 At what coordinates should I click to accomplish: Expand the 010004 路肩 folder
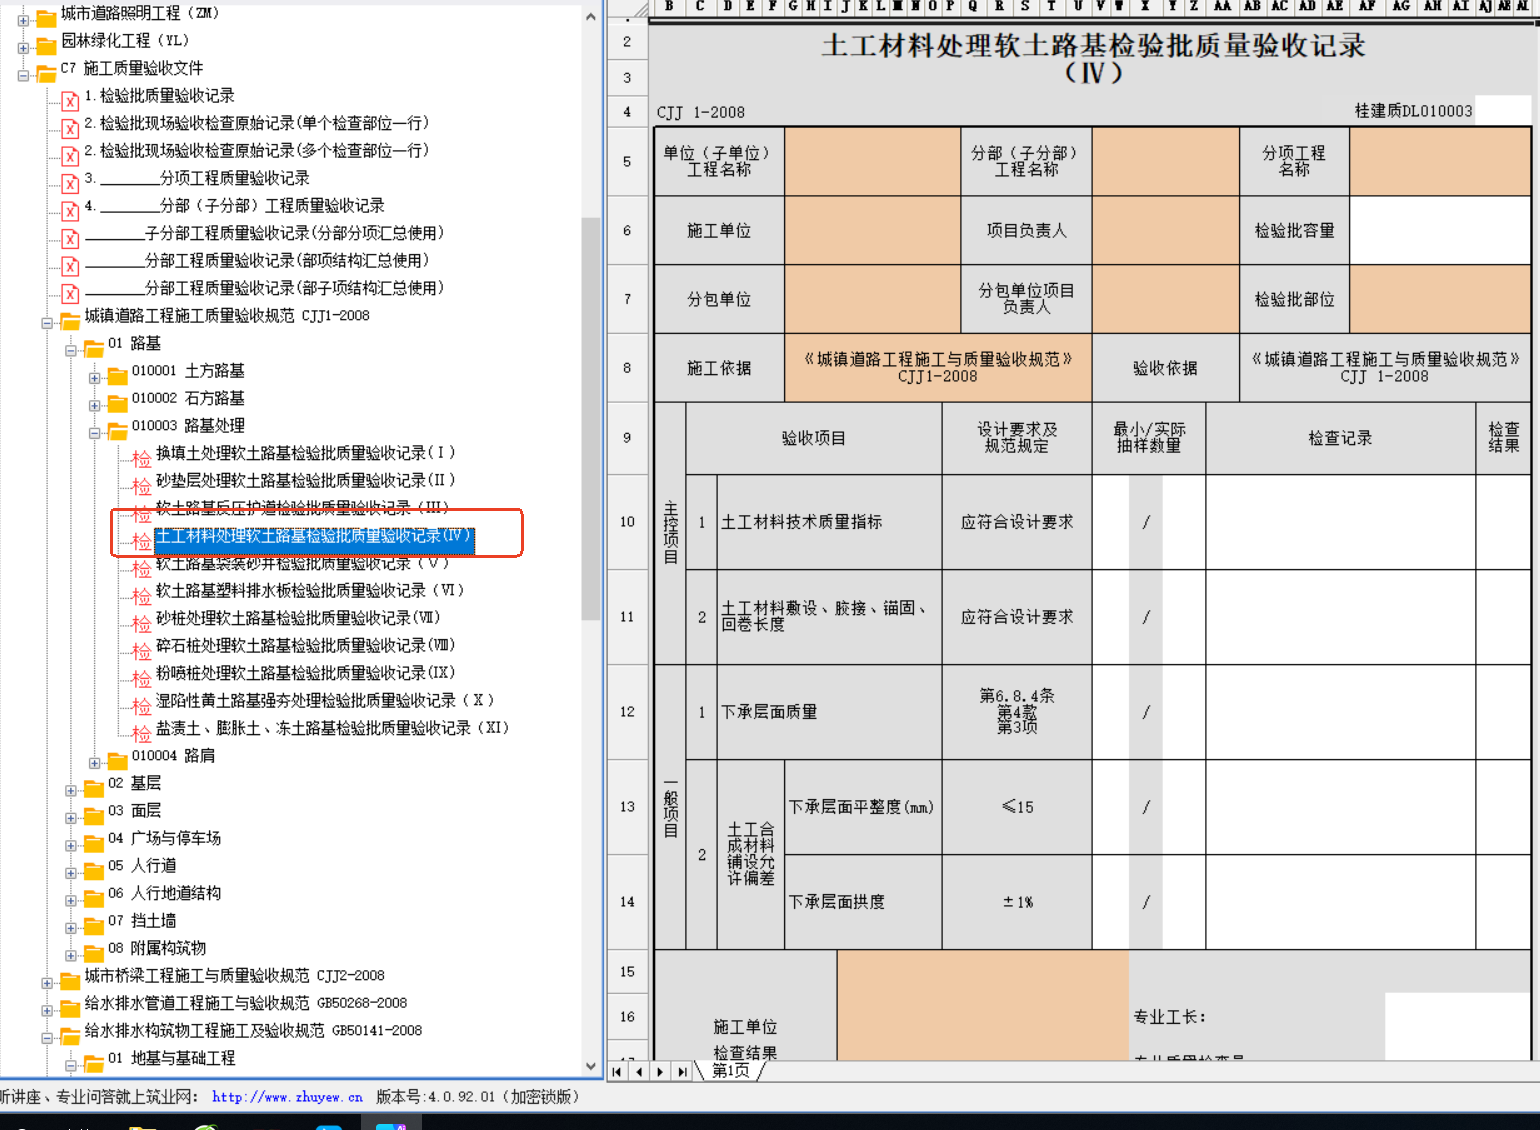click(x=95, y=763)
